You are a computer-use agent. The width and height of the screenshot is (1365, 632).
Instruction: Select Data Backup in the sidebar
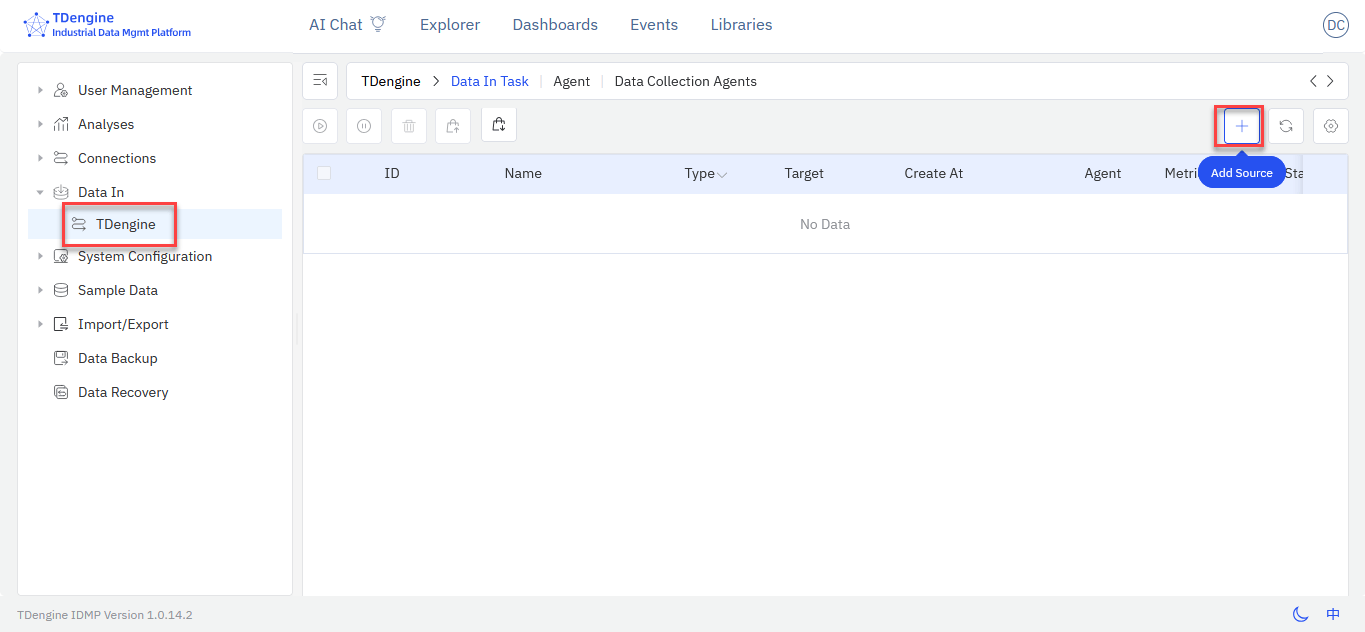point(117,358)
